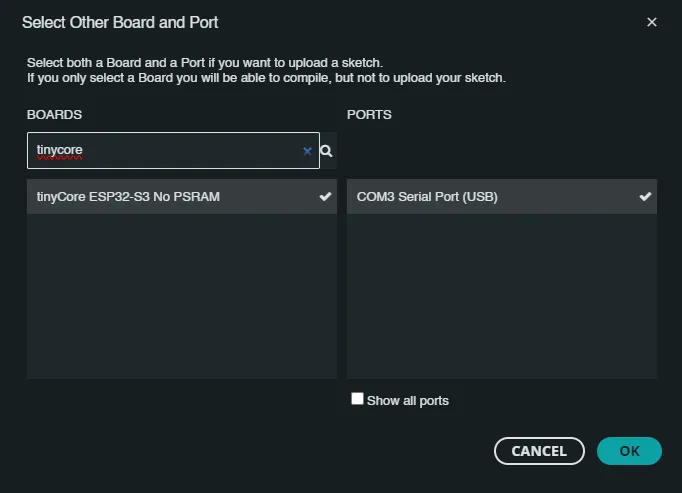
Task: Click the checkmark beside COM3 Serial Port
Action: pos(645,197)
